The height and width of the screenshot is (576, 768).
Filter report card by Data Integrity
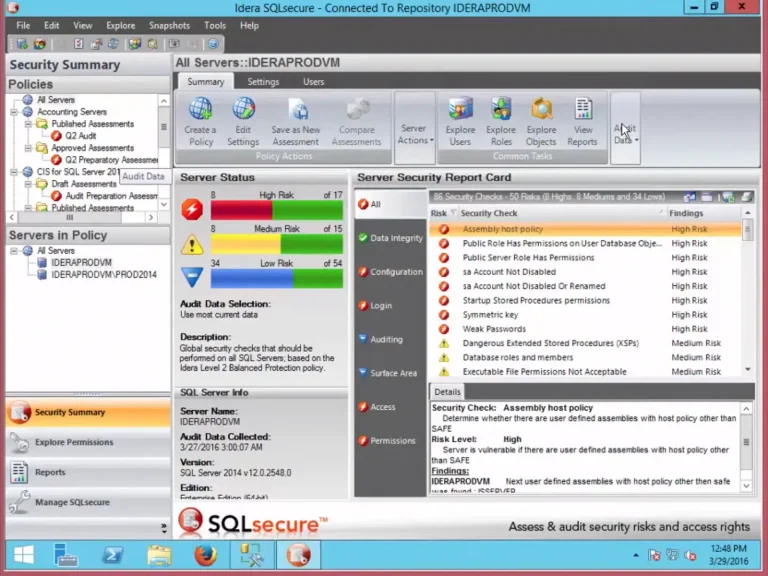point(396,238)
